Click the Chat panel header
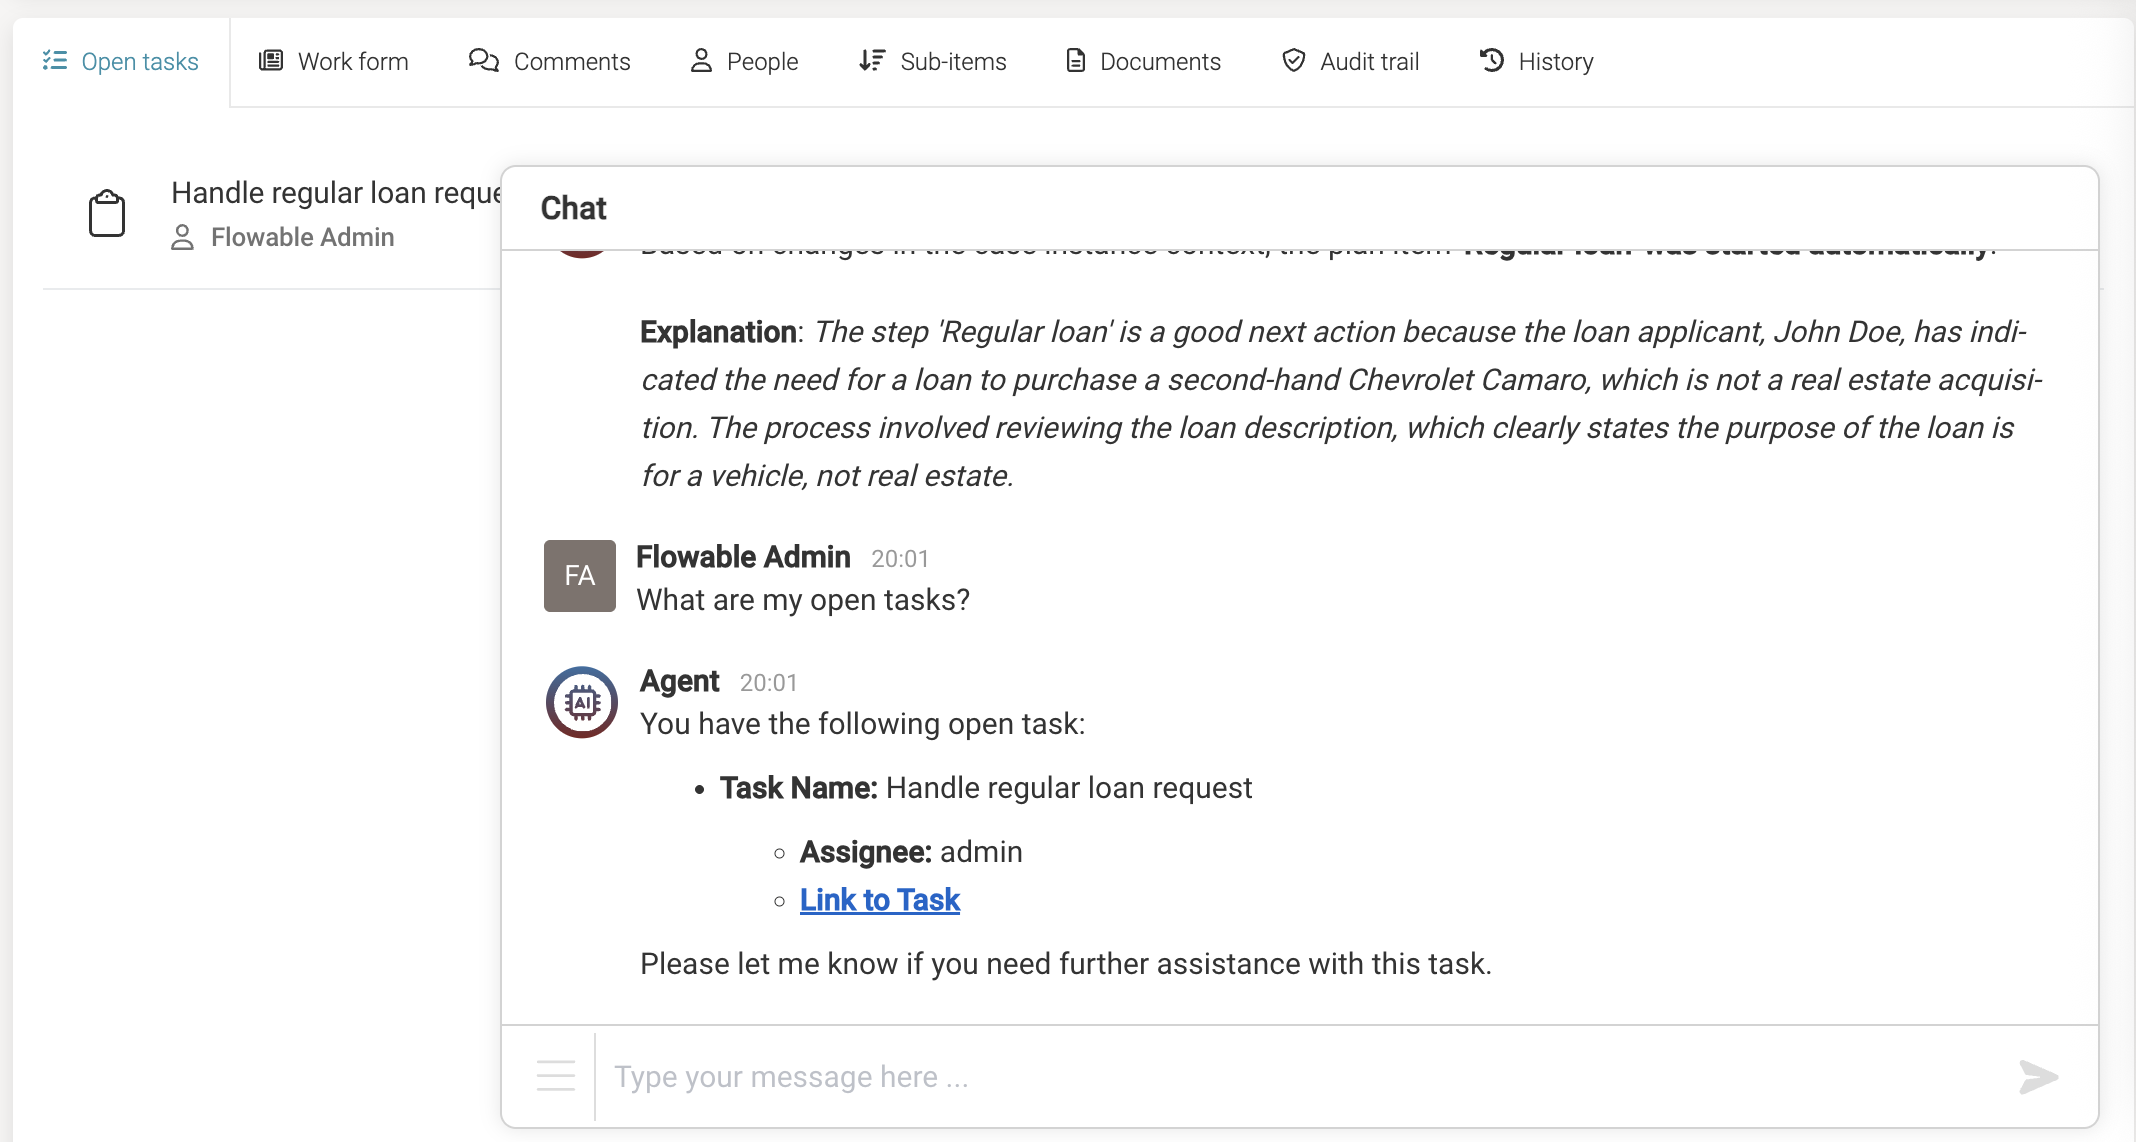 point(573,208)
